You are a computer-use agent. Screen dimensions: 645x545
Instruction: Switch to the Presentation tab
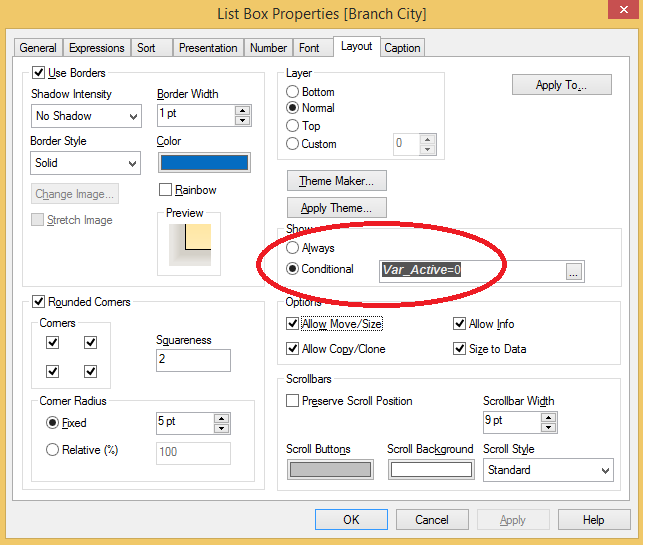click(x=208, y=48)
